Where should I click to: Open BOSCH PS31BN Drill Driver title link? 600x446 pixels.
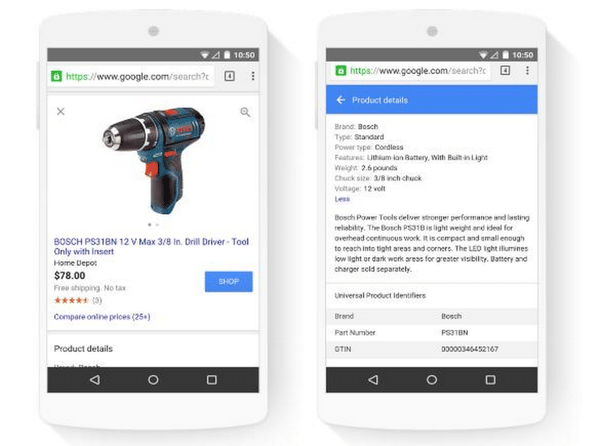[151, 247]
